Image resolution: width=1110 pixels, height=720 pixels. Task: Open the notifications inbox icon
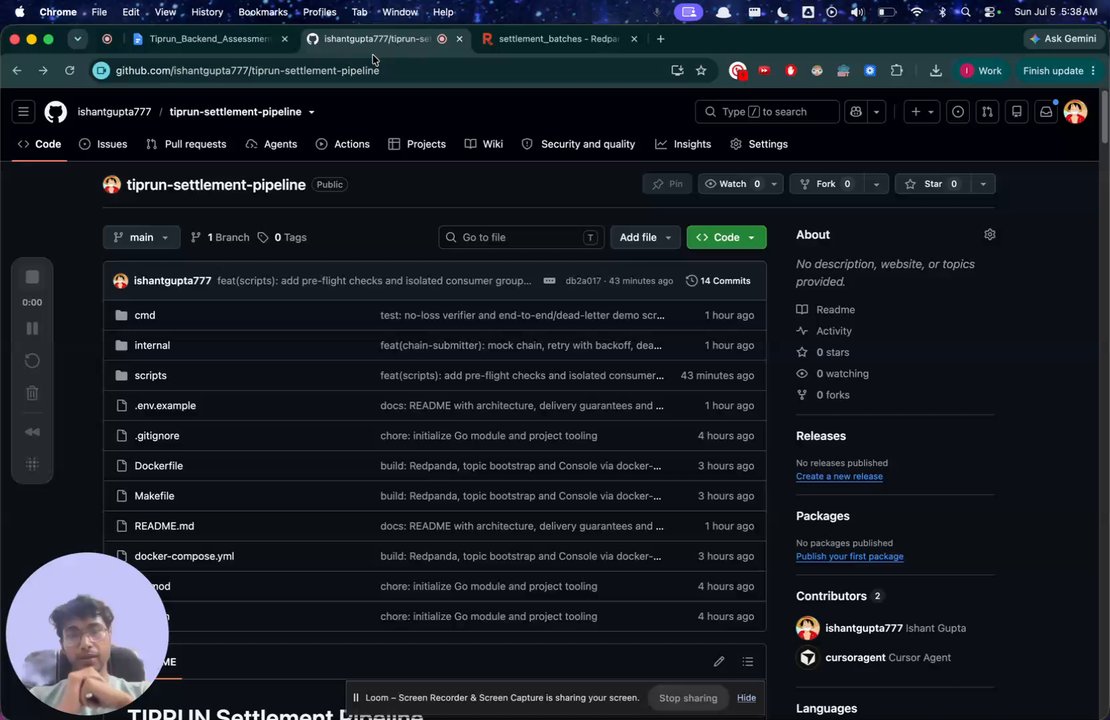pos(1046,112)
